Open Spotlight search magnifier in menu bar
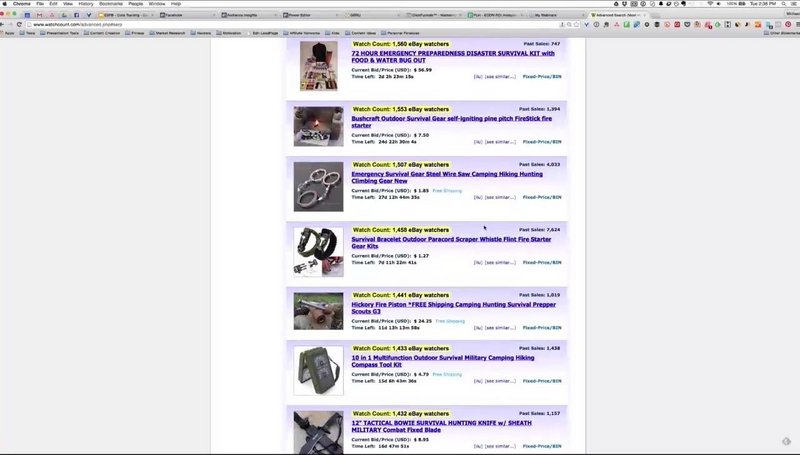This screenshot has width=800, height=455. tap(784, 4)
